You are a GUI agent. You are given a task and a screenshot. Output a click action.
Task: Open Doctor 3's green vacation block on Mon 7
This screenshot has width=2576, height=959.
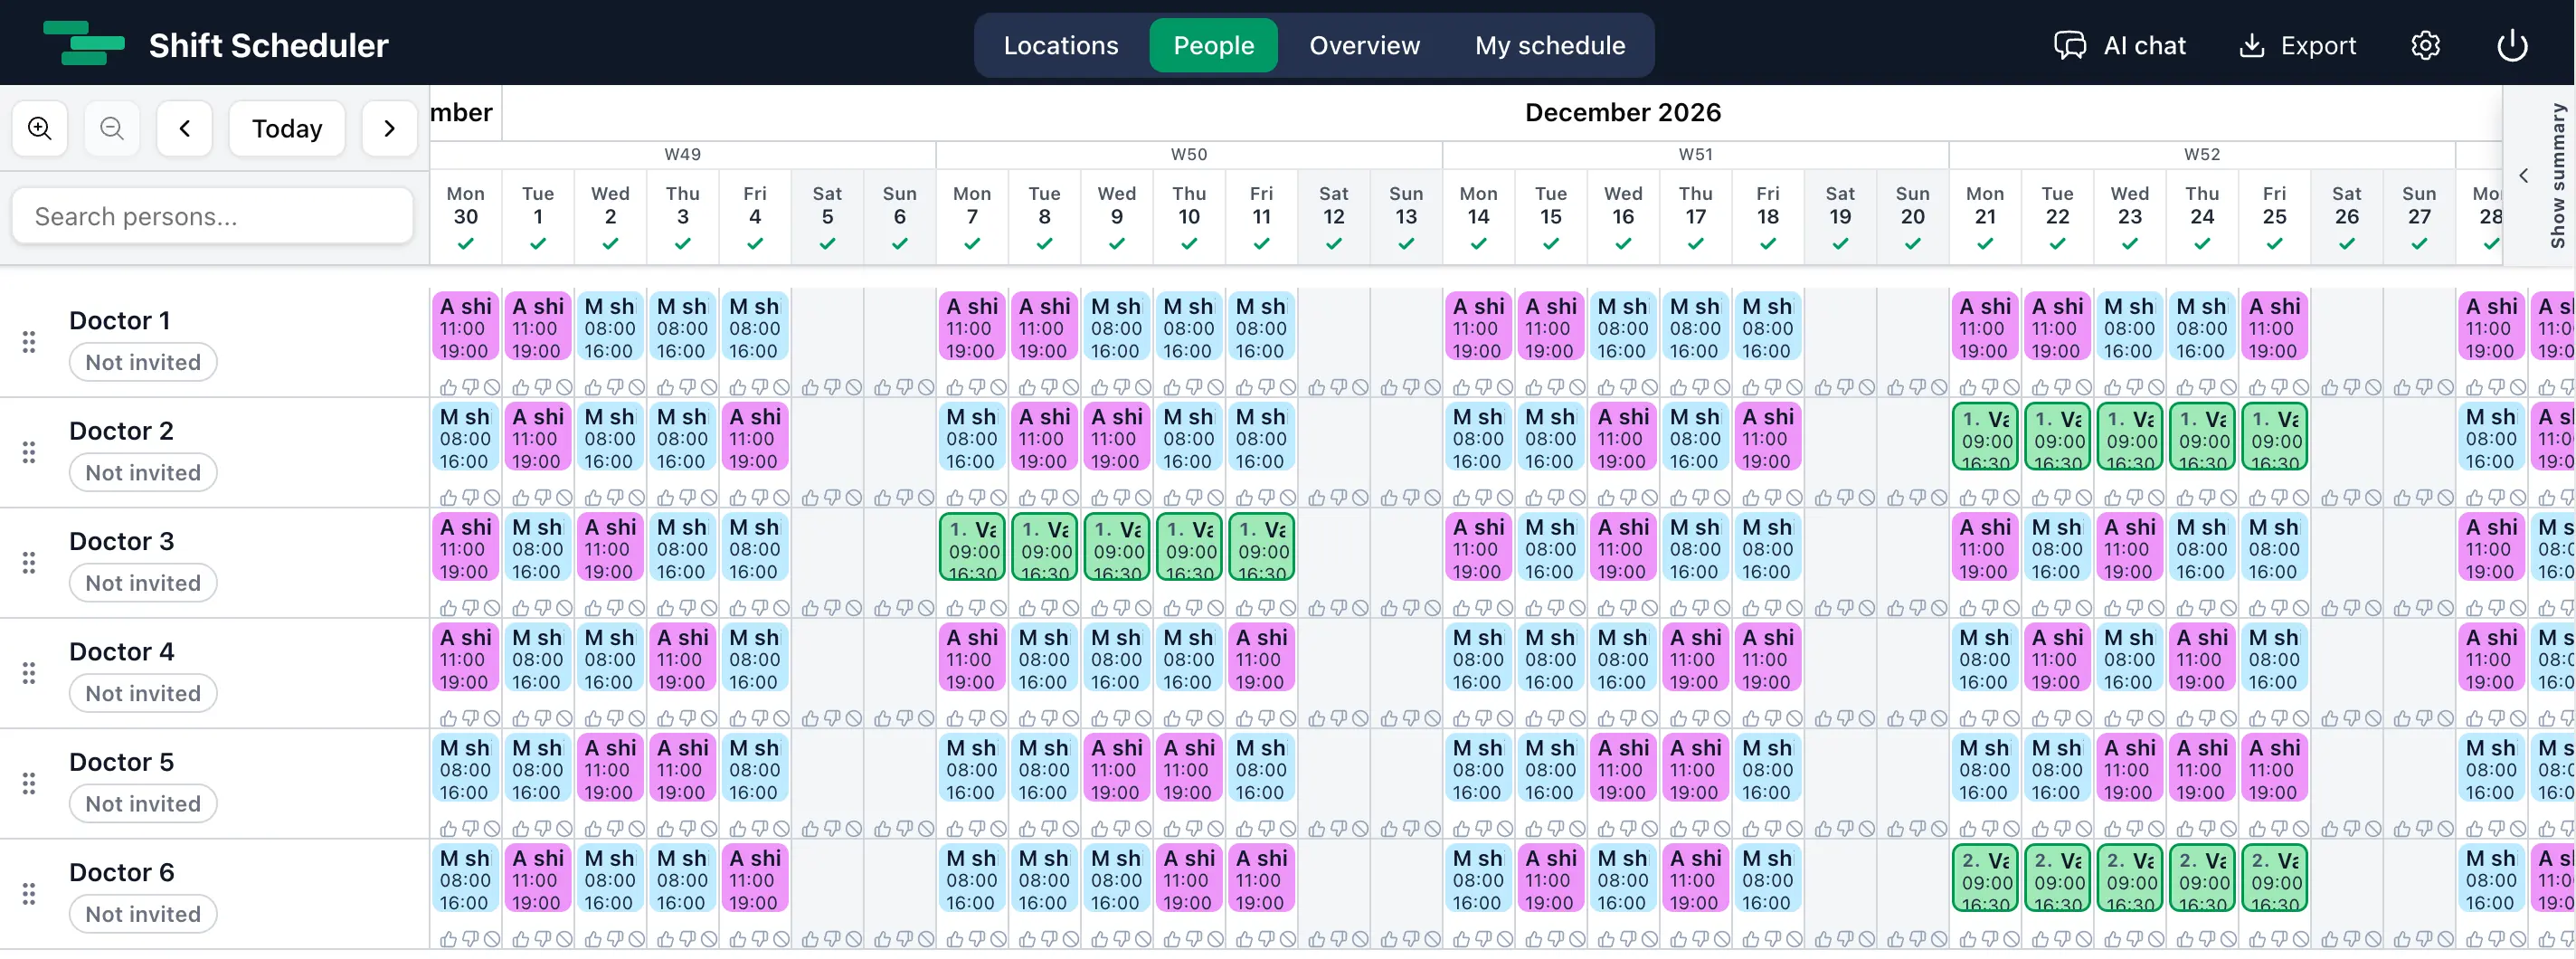pos(972,547)
